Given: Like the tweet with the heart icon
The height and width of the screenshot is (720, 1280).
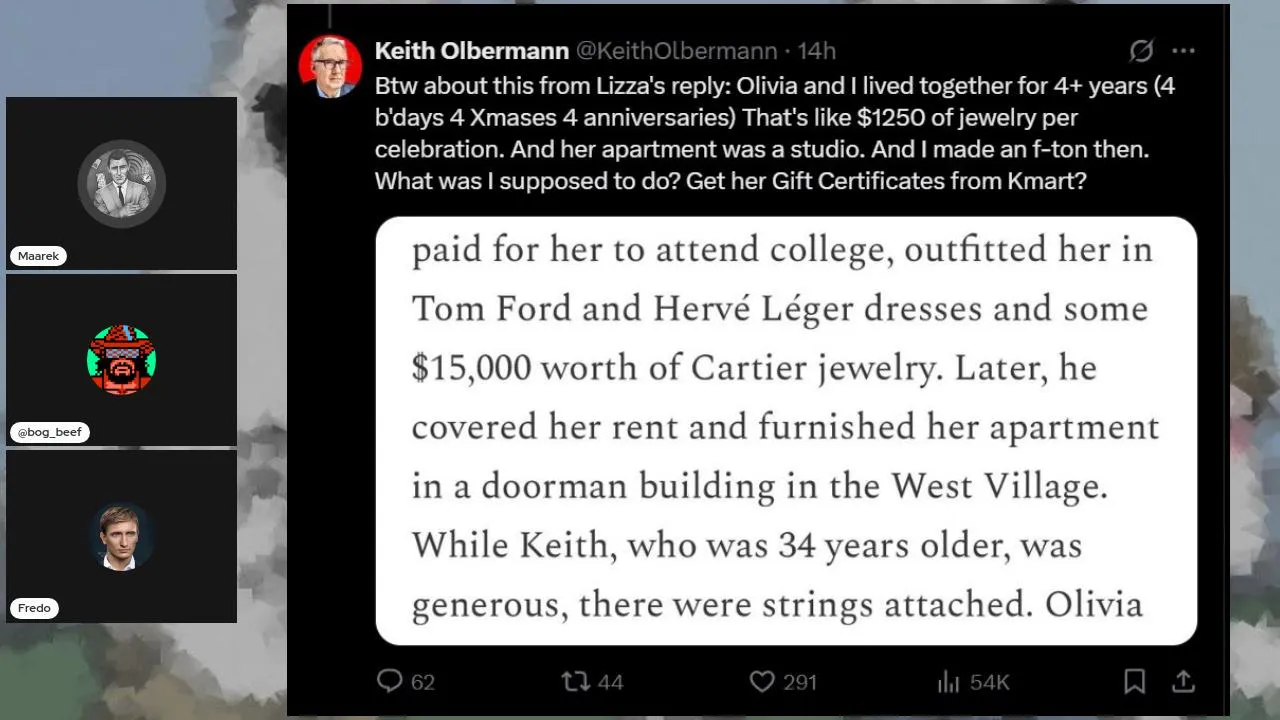Looking at the screenshot, I should tap(762, 681).
